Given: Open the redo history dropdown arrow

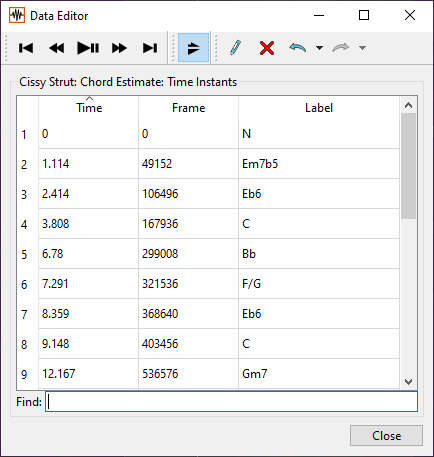Looking at the screenshot, I should (x=362, y=48).
